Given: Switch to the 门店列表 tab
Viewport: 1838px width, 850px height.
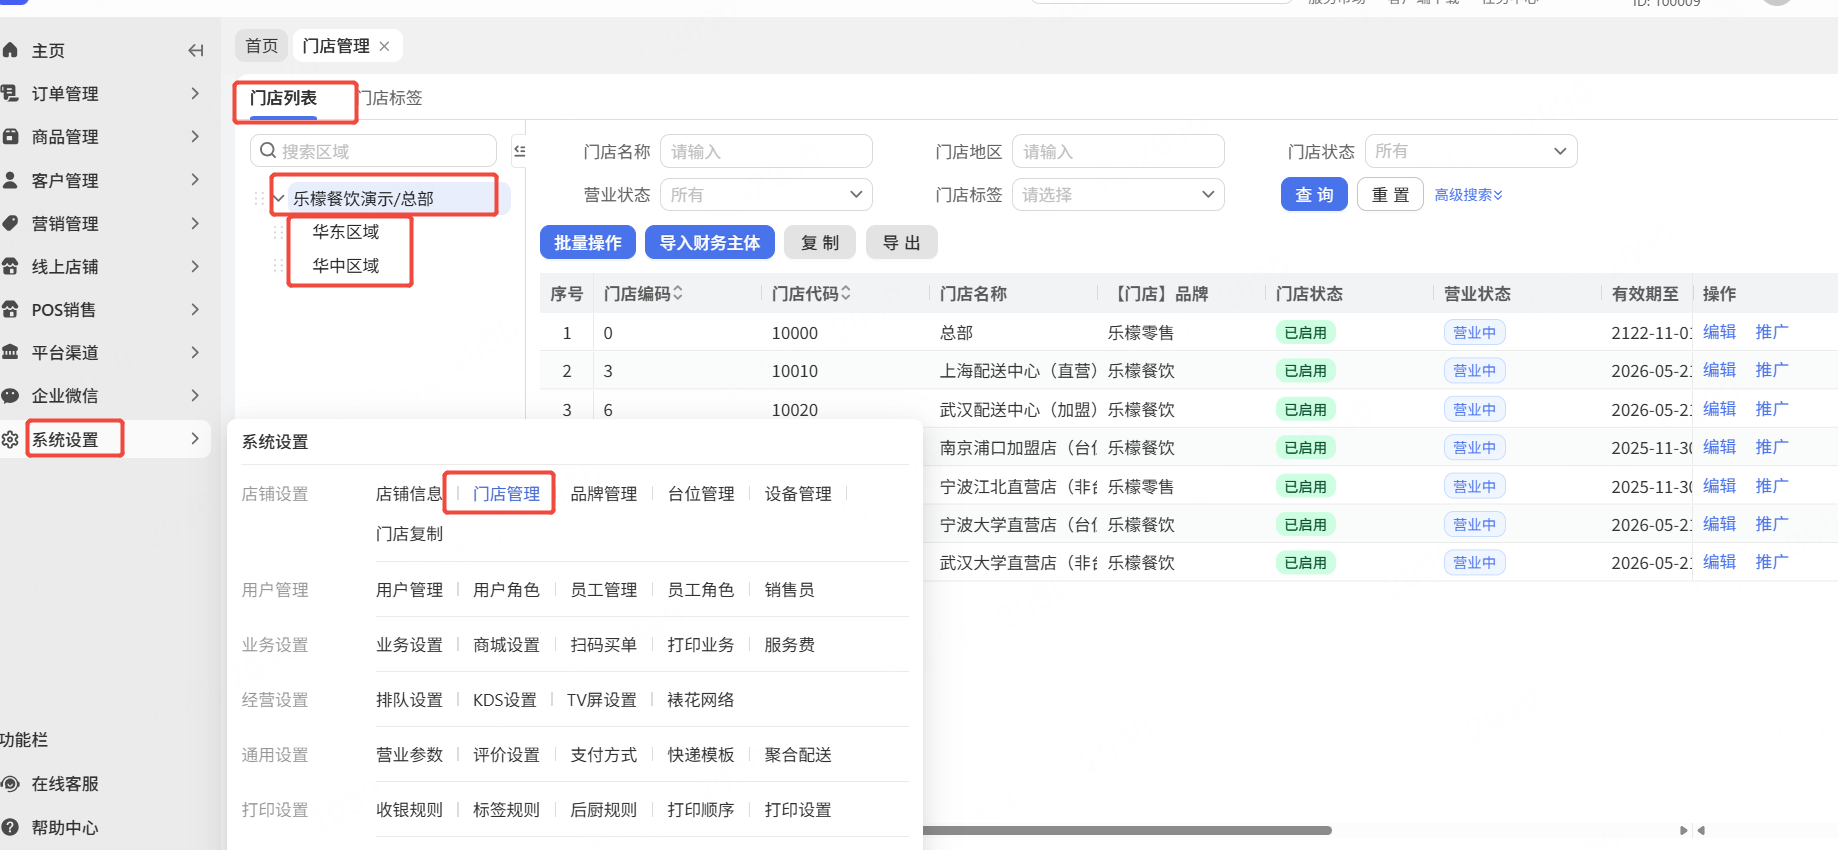Looking at the screenshot, I should click(284, 98).
